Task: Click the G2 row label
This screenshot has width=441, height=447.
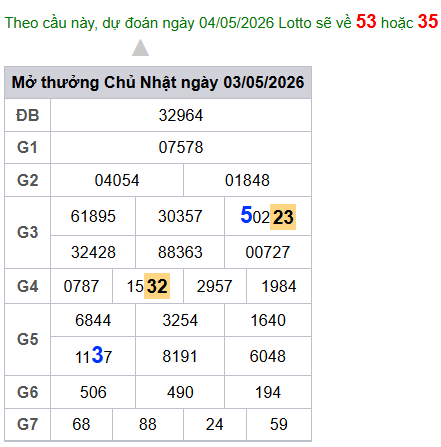Action: pos(27,180)
